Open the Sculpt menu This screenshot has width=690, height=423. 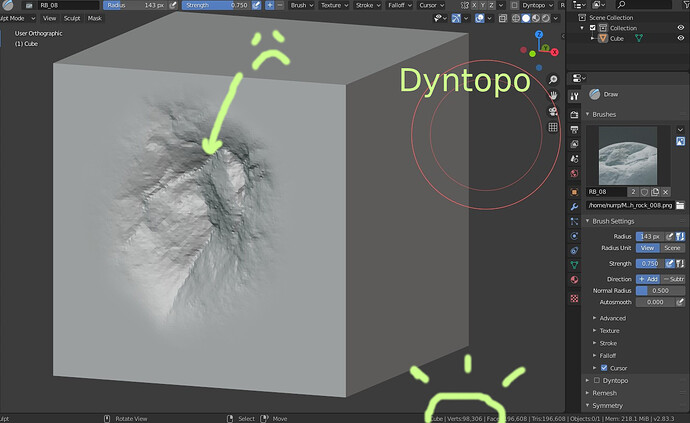tap(72, 18)
